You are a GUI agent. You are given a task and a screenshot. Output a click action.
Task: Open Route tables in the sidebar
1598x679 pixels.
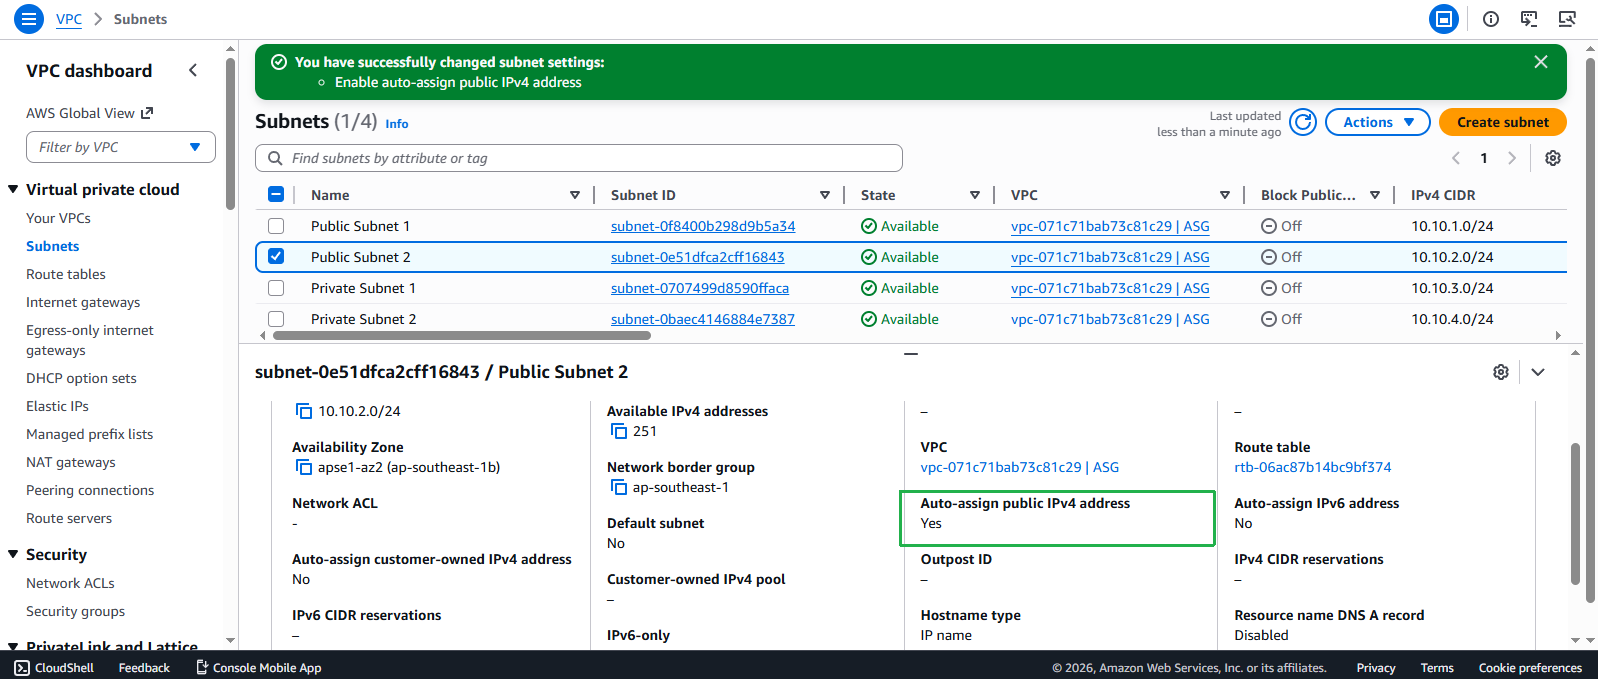(66, 274)
